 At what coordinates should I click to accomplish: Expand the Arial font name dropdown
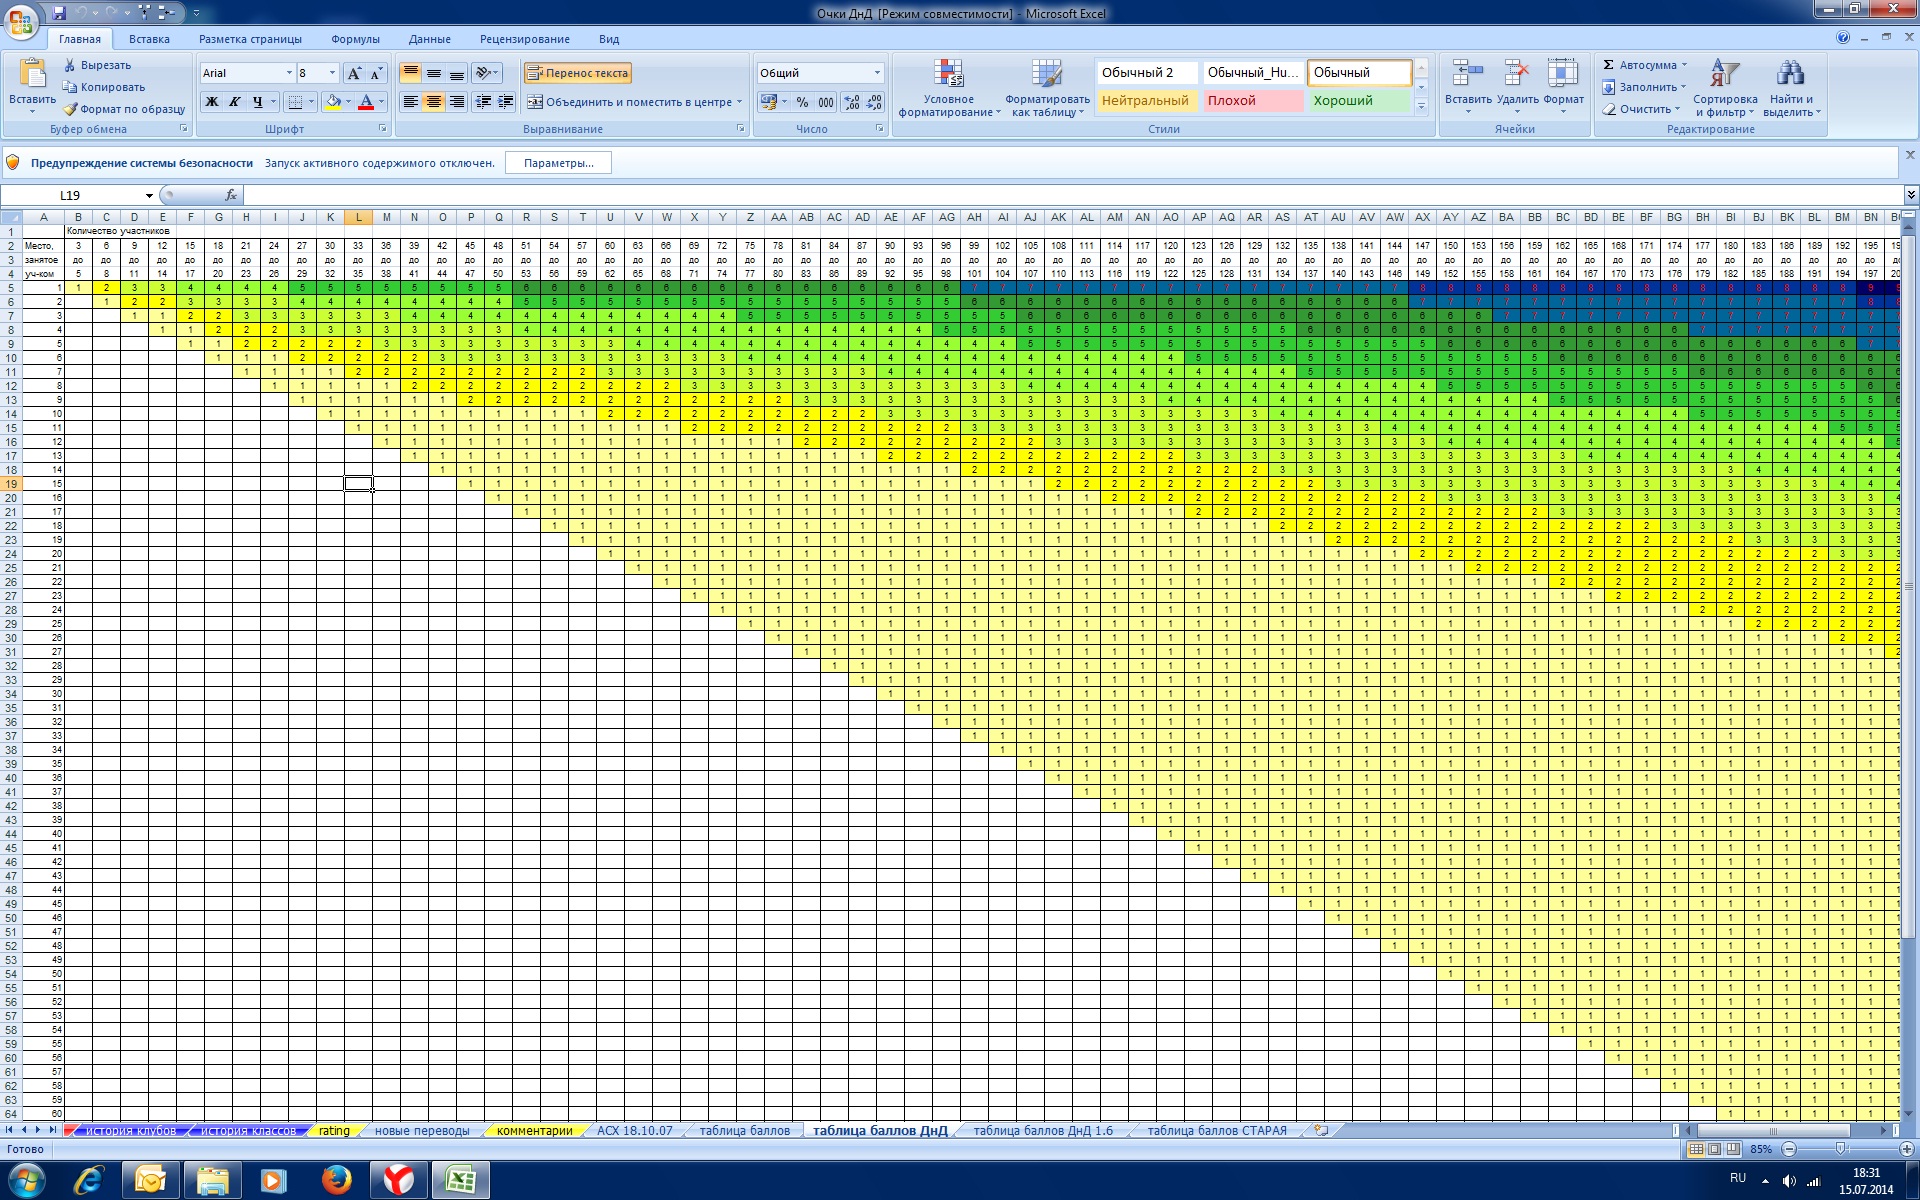click(x=289, y=73)
